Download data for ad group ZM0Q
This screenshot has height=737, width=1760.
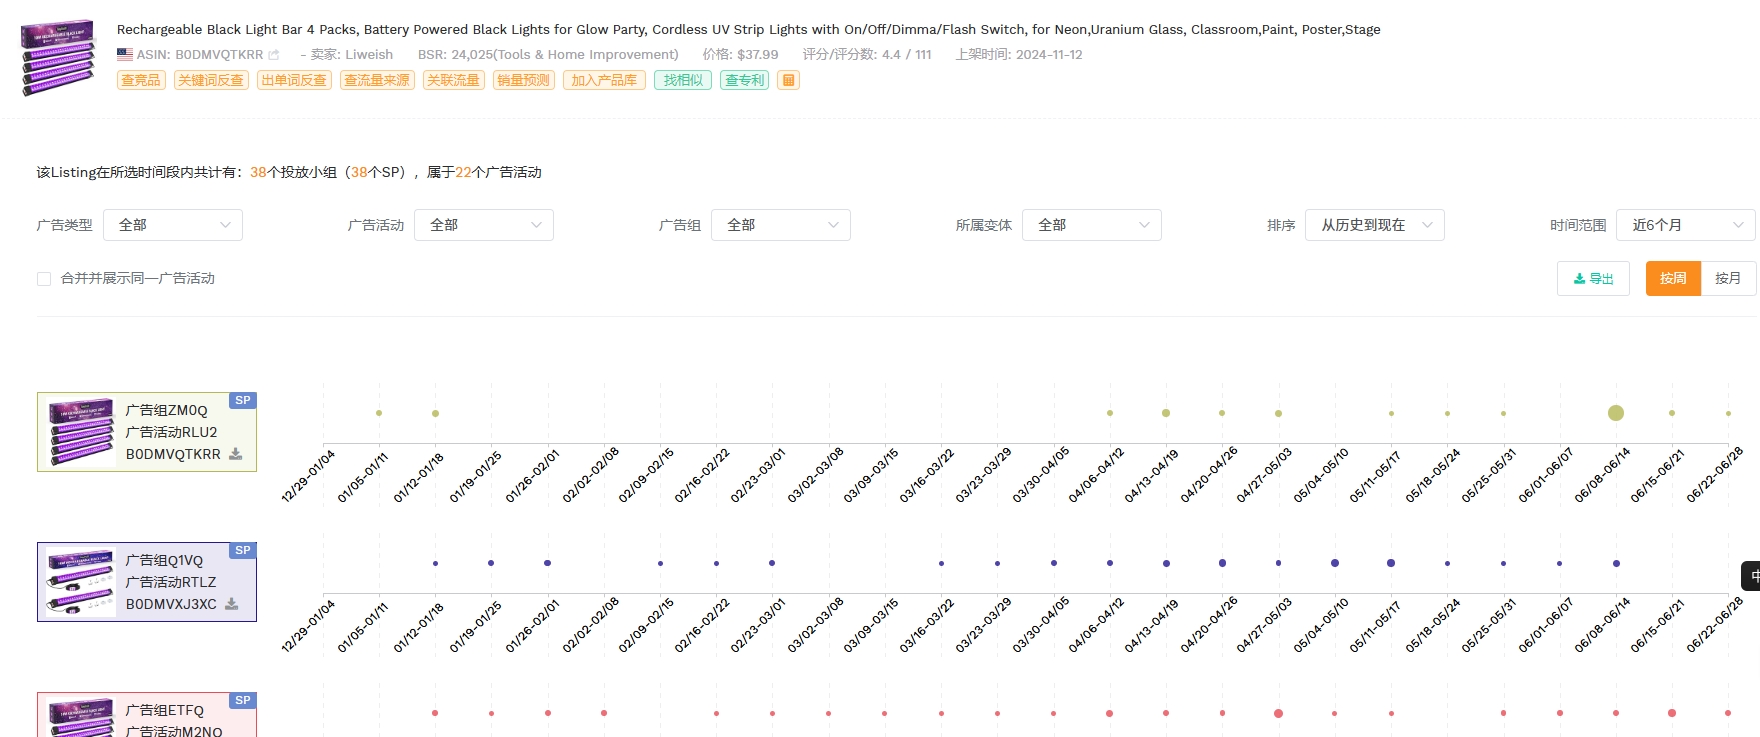tap(236, 454)
